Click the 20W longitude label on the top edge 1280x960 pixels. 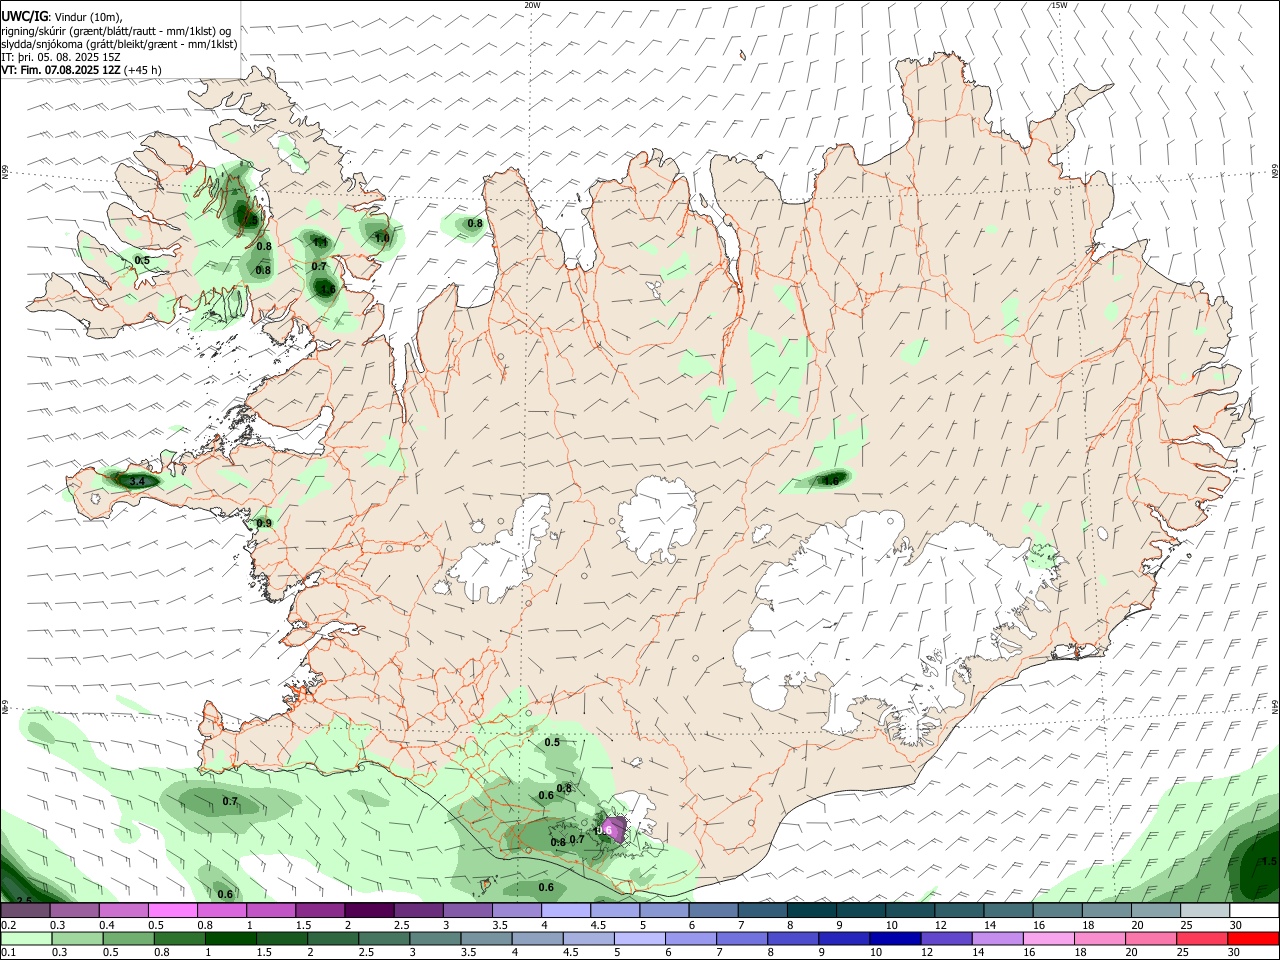pyautogui.click(x=532, y=5)
